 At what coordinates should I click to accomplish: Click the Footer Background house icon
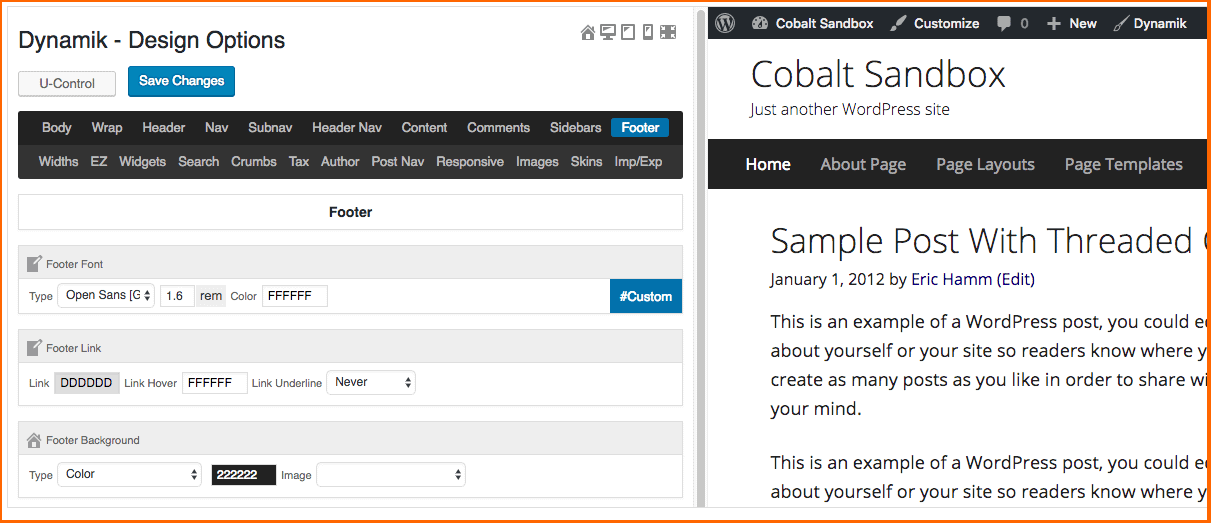[x=33, y=440]
